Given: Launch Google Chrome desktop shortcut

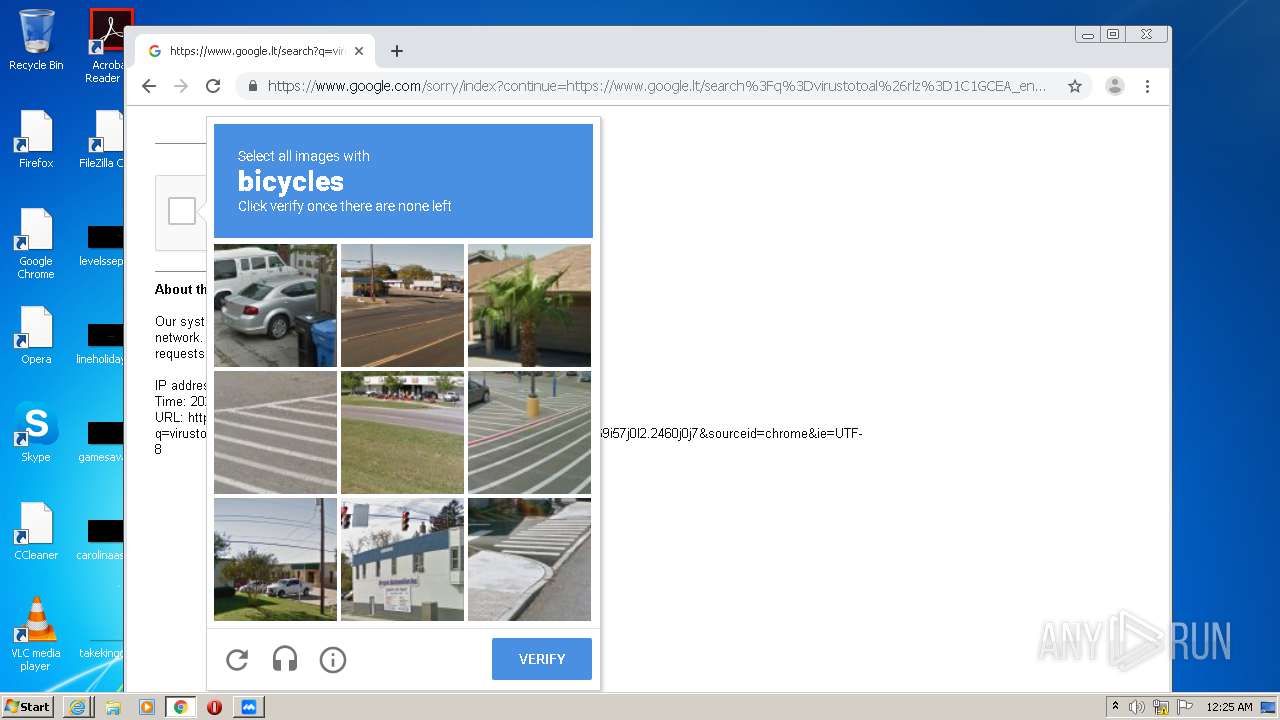Looking at the screenshot, I should pyautogui.click(x=36, y=244).
